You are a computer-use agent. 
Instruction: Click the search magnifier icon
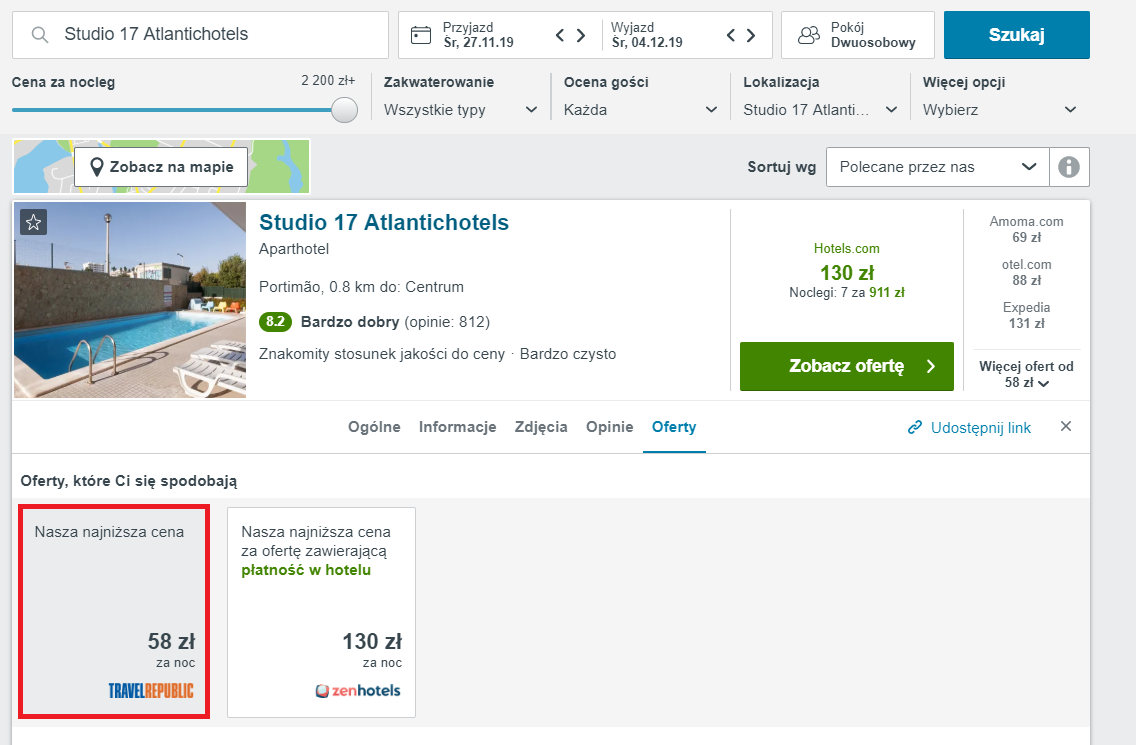tap(40, 35)
